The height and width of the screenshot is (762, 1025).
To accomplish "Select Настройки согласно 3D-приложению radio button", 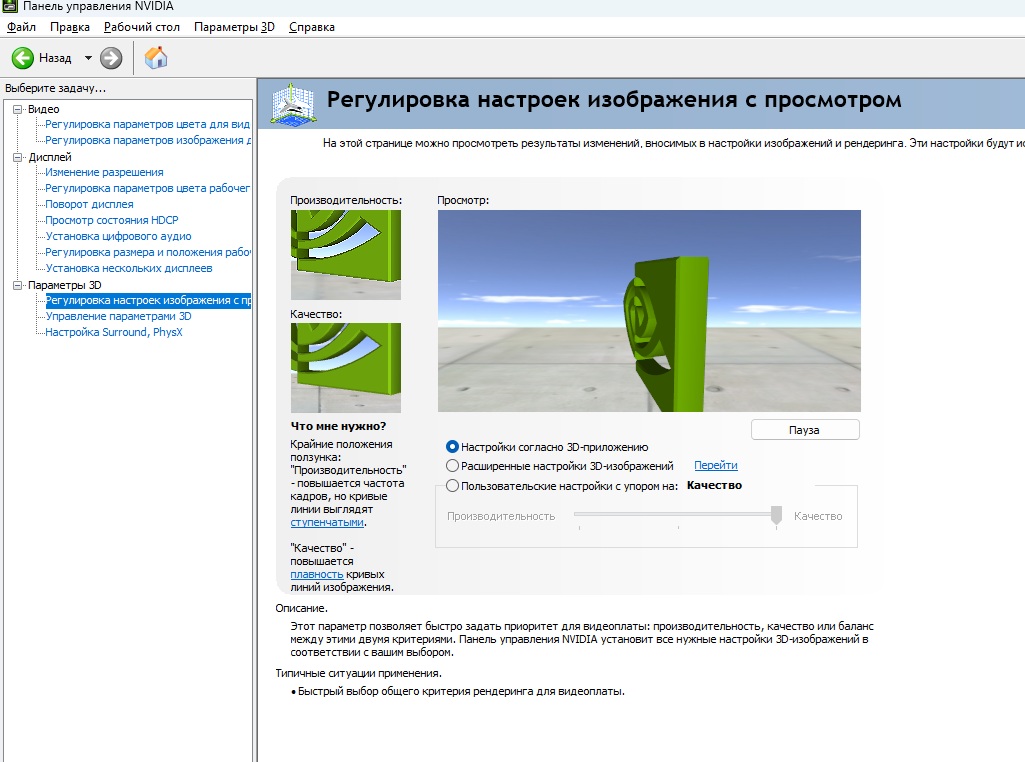I will [x=452, y=447].
